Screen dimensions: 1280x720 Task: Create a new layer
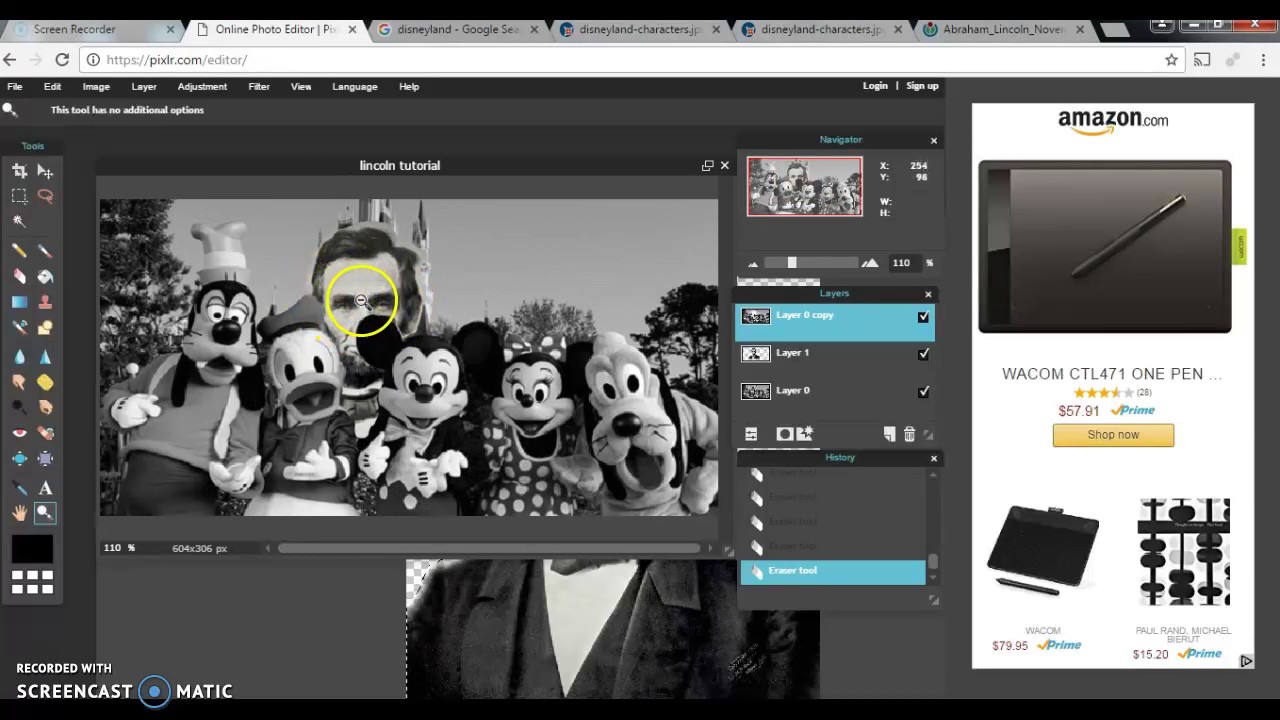coord(889,434)
